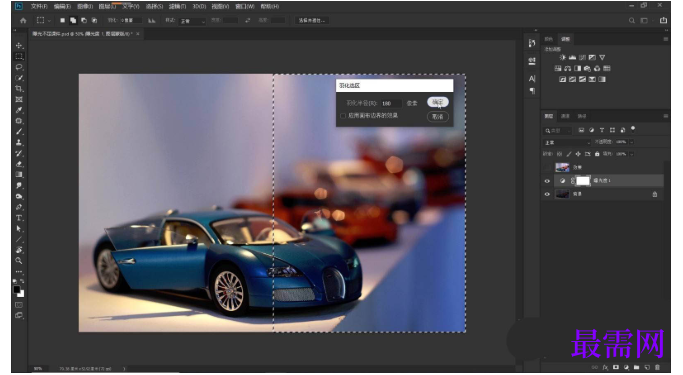This screenshot has height=375, width=683.
Task: Add a Curves adjustment icon
Action: (x=582, y=57)
